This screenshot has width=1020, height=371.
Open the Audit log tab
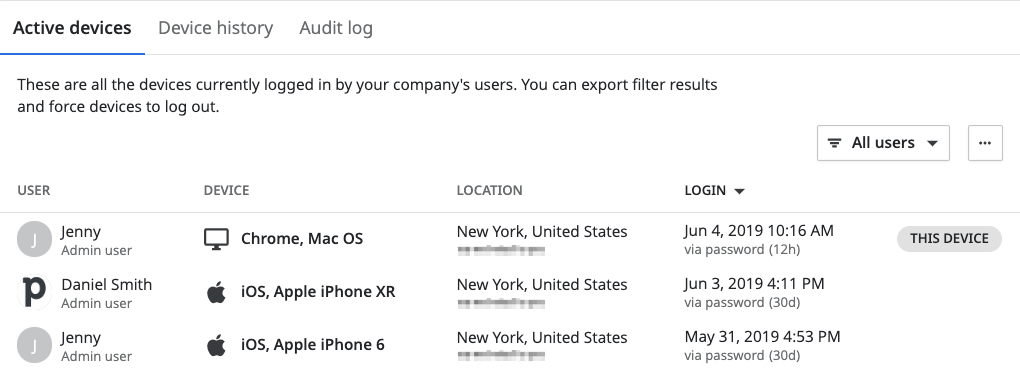336,28
